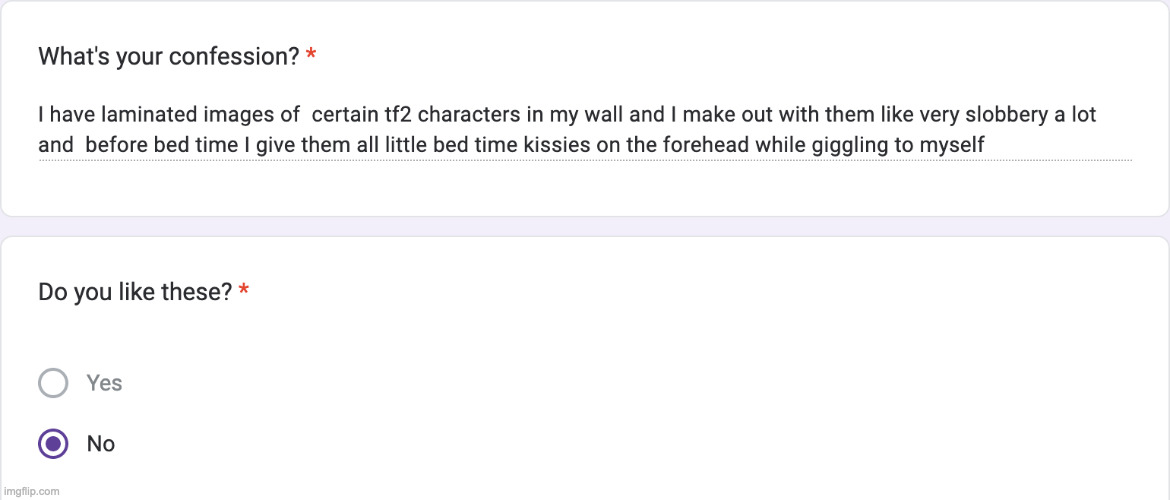This screenshot has width=1170, height=500.
Task: Click the red asterisk beside "Do you like these?"
Action: coord(244,292)
